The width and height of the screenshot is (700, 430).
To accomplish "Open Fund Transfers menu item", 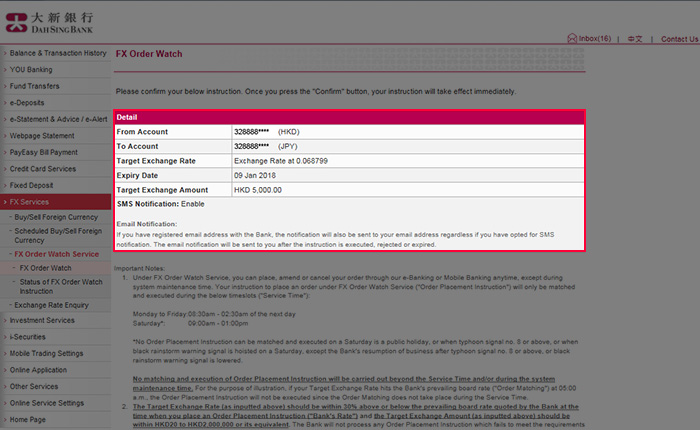I will (x=34, y=86).
